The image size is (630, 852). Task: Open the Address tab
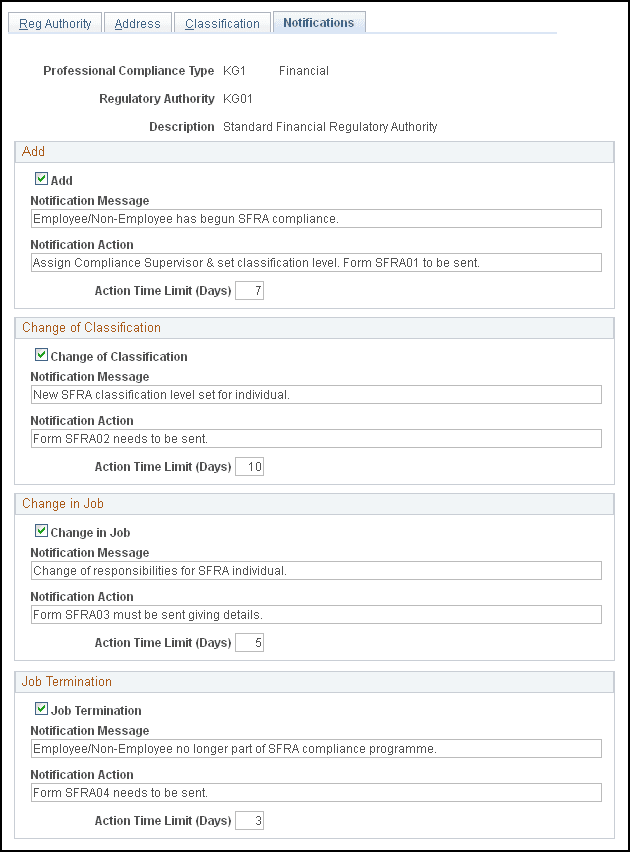point(137,23)
